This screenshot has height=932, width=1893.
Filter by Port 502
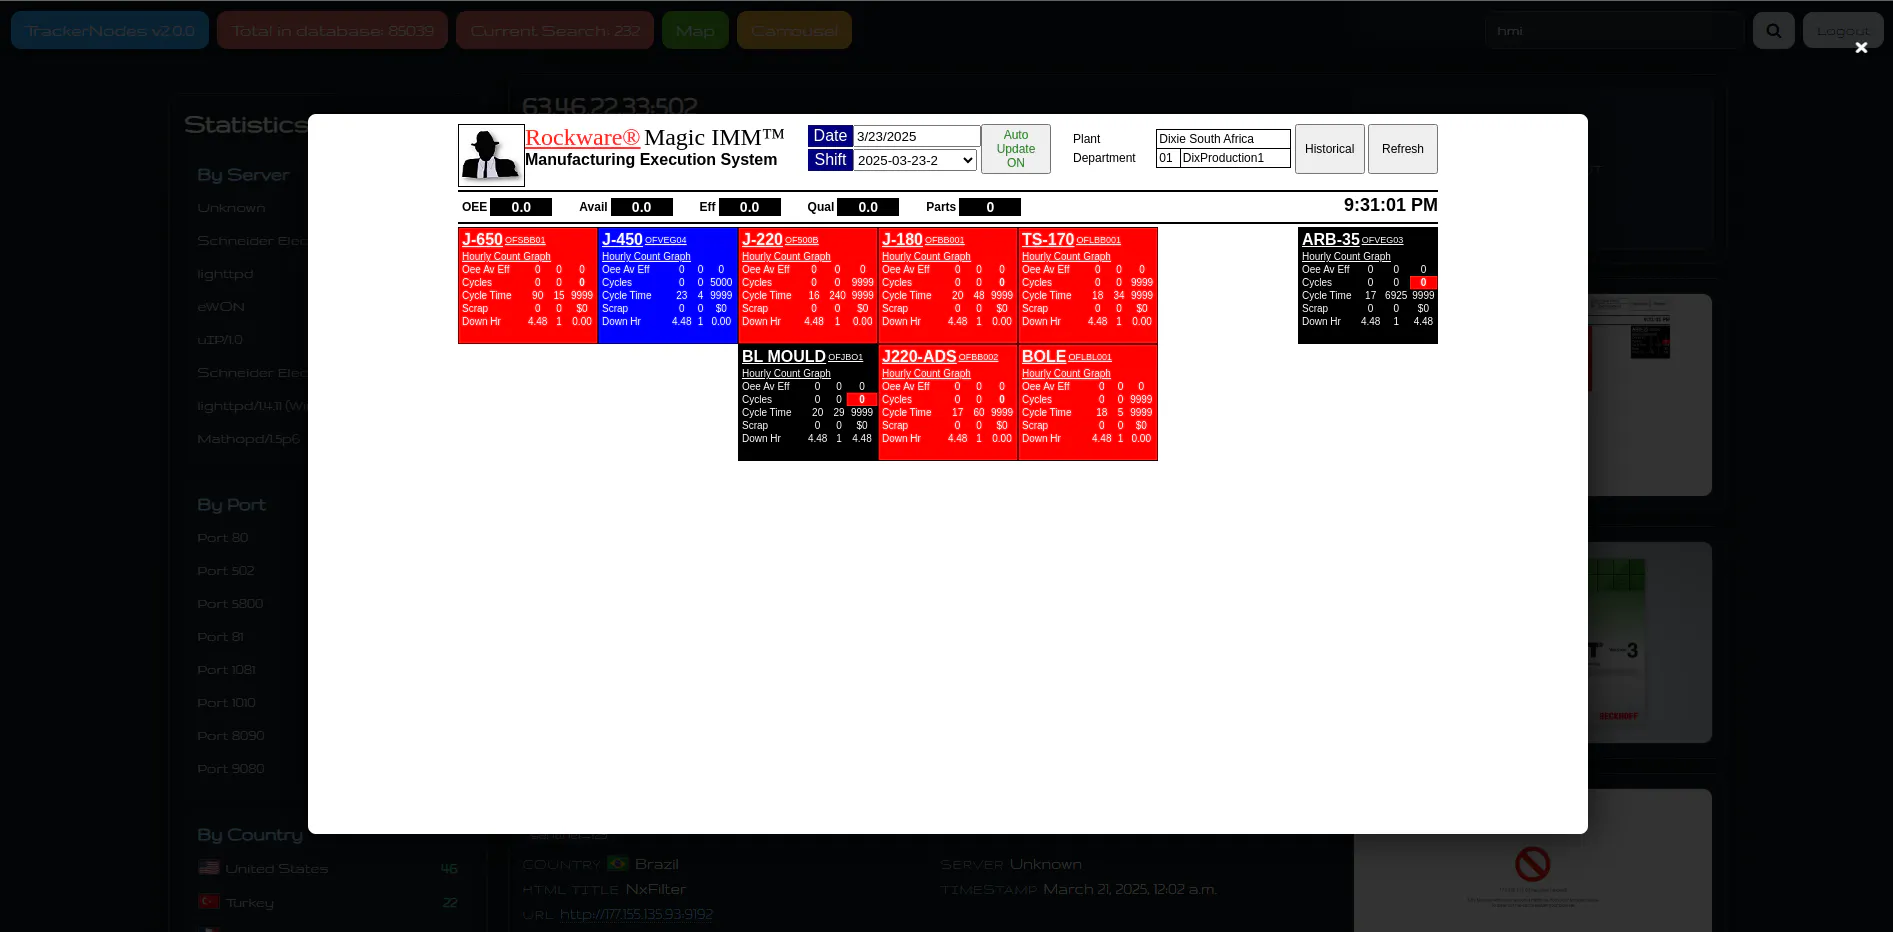[226, 571]
